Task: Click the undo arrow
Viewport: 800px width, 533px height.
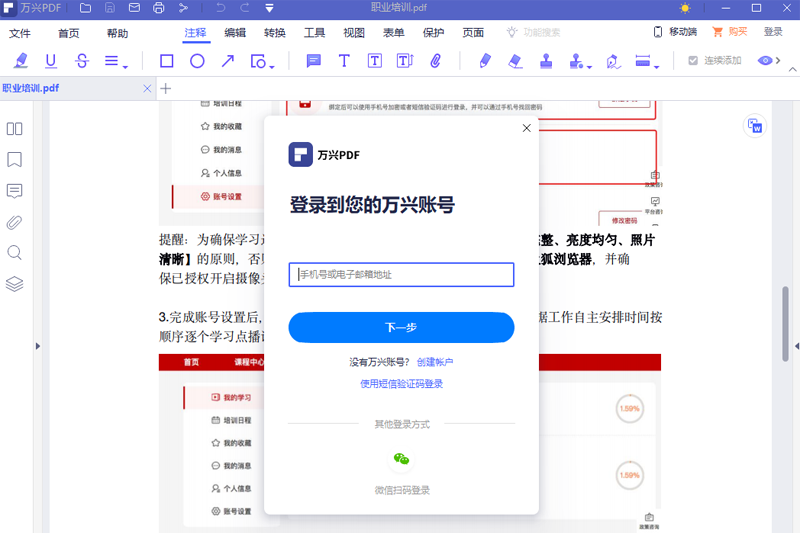Action: pyautogui.click(x=220, y=8)
